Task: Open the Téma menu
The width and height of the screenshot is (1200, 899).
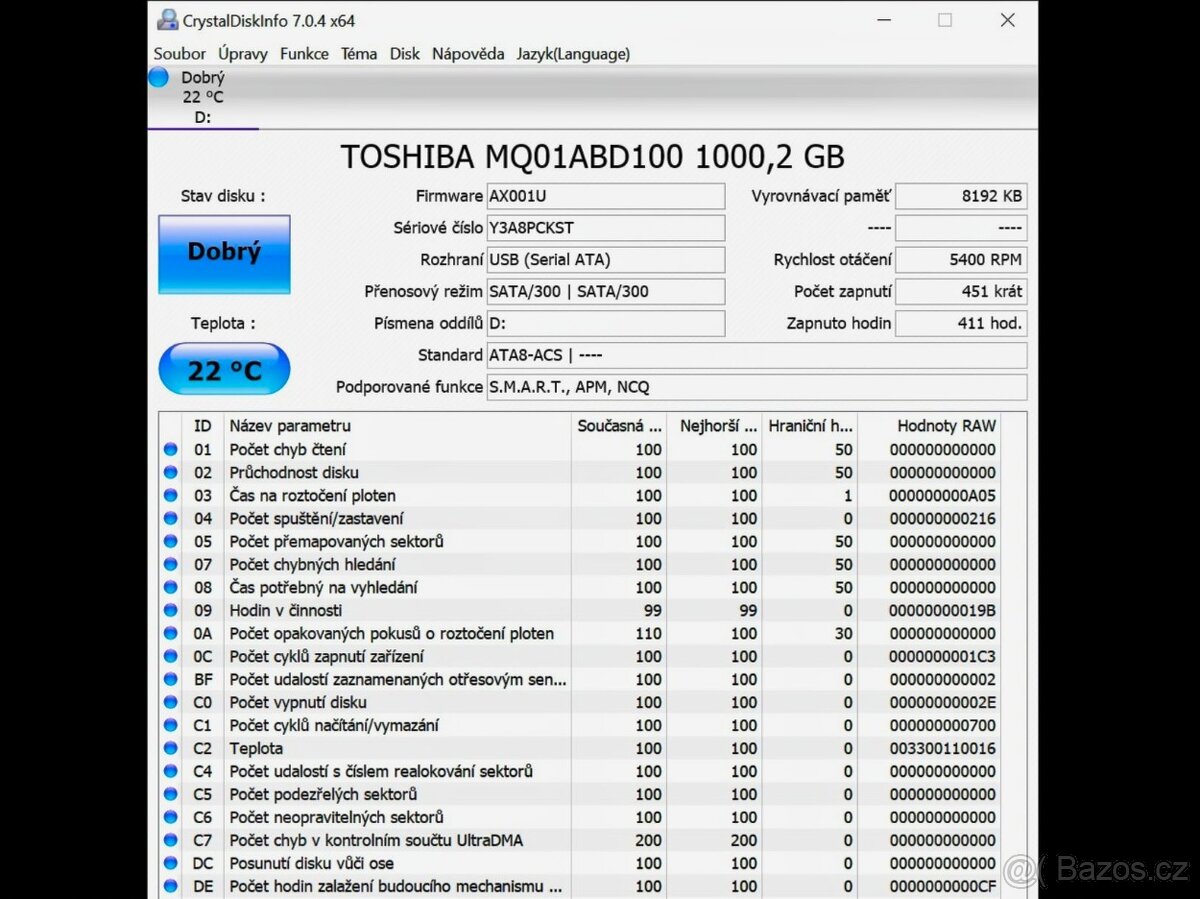Action: tap(359, 54)
